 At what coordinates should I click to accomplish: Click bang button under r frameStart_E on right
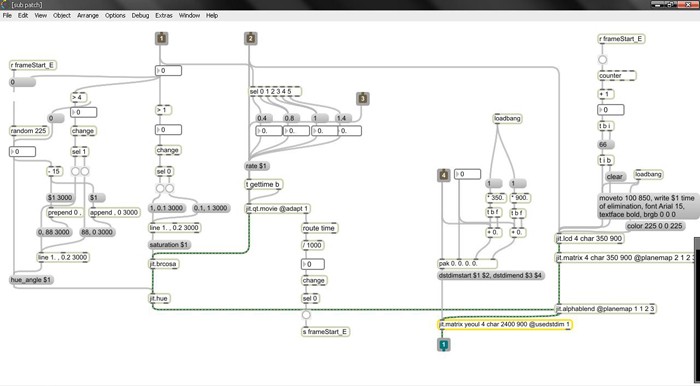tap(603, 59)
